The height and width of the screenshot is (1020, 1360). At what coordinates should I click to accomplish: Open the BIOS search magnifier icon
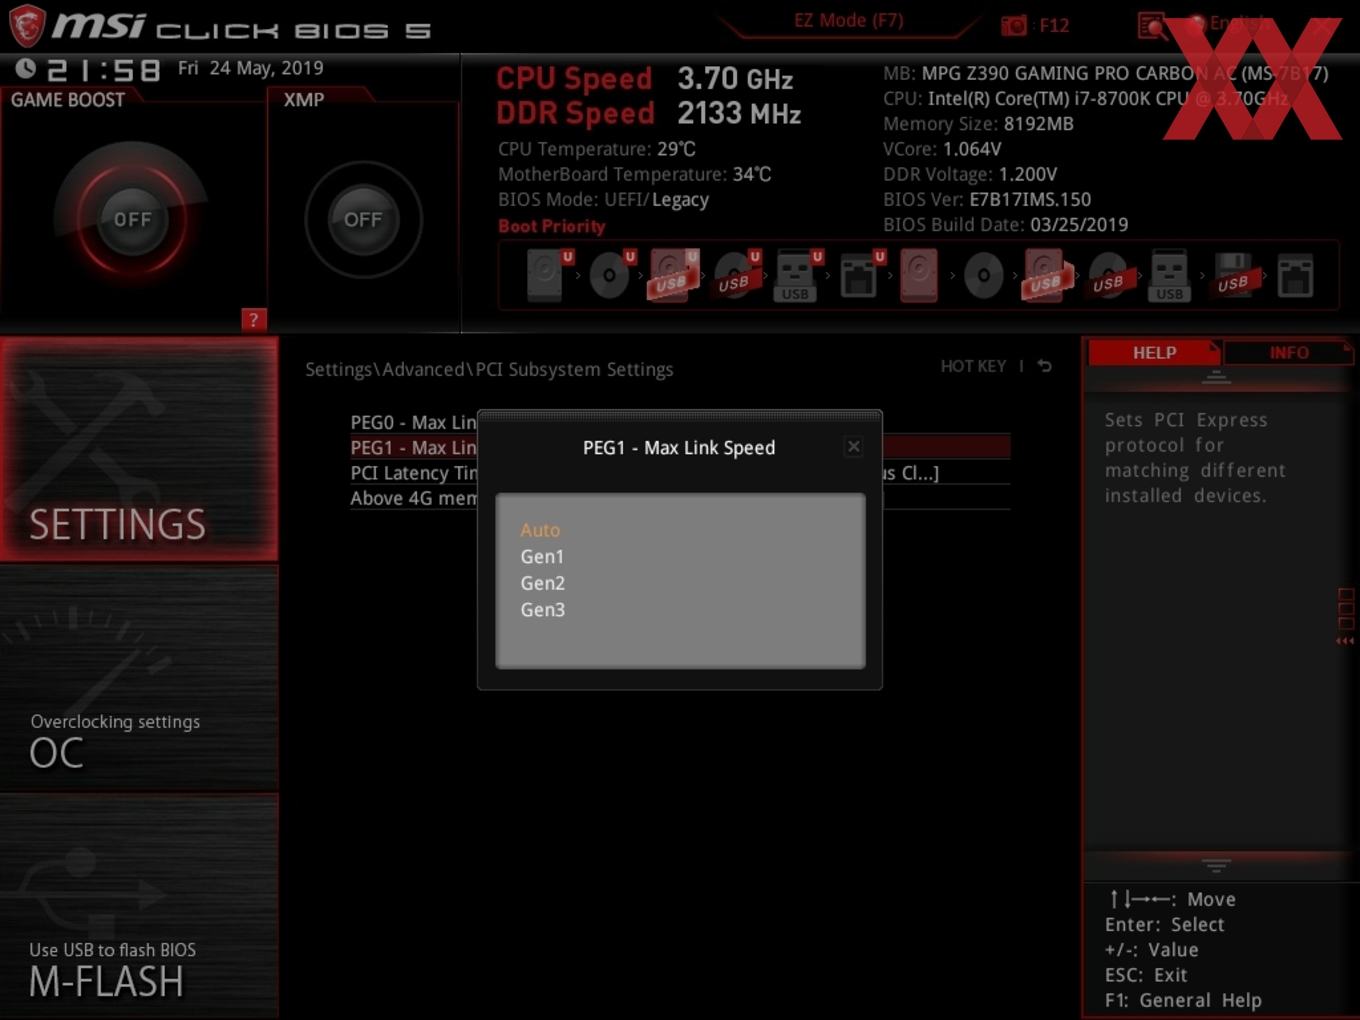[1152, 25]
